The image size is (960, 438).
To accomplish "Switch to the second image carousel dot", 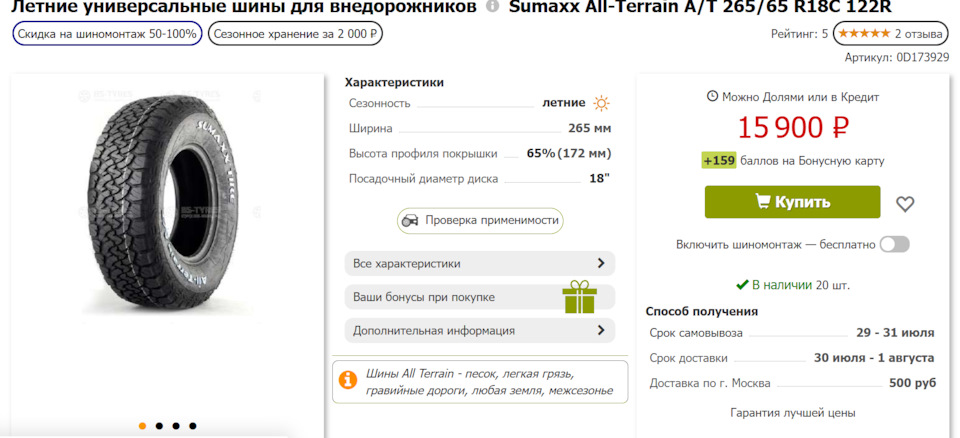I will (x=159, y=426).
